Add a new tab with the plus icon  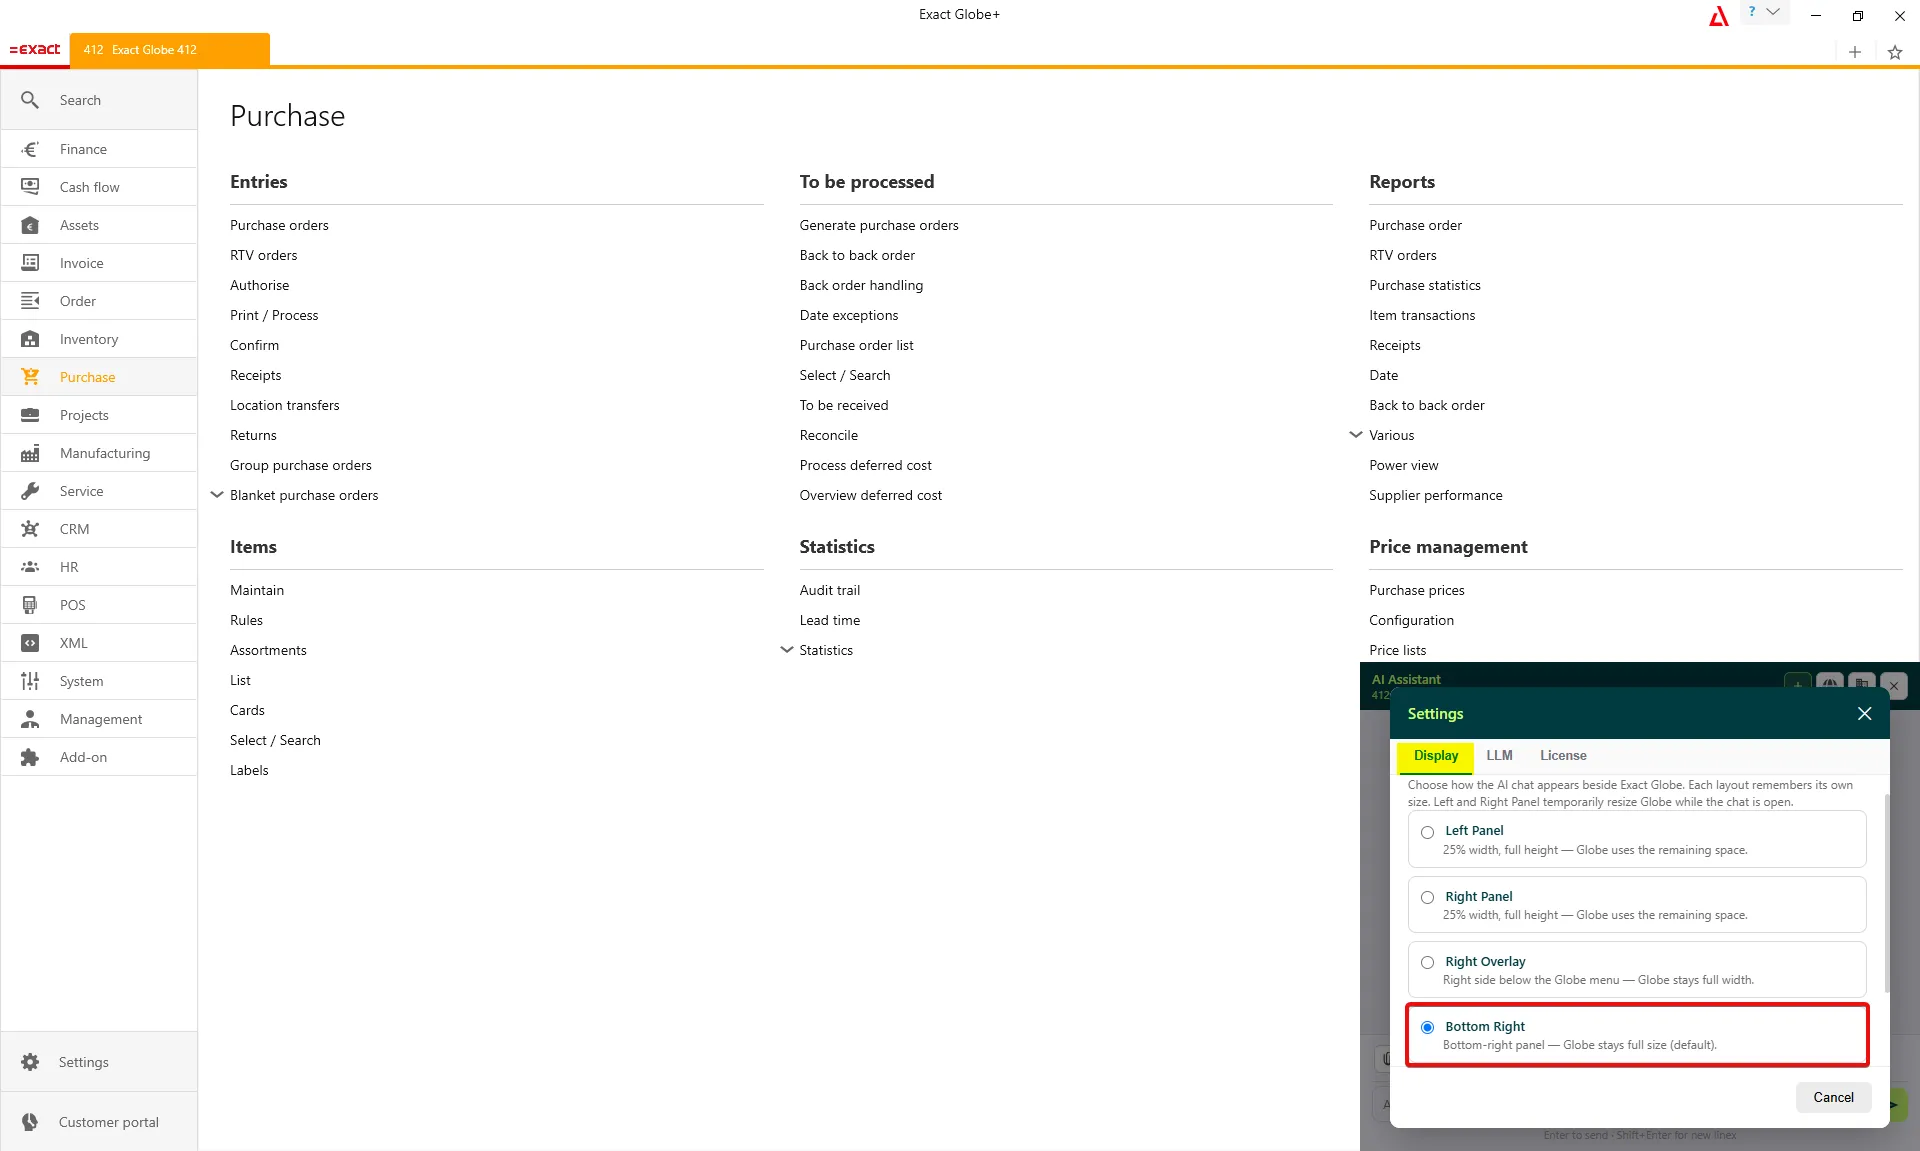click(x=1855, y=52)
